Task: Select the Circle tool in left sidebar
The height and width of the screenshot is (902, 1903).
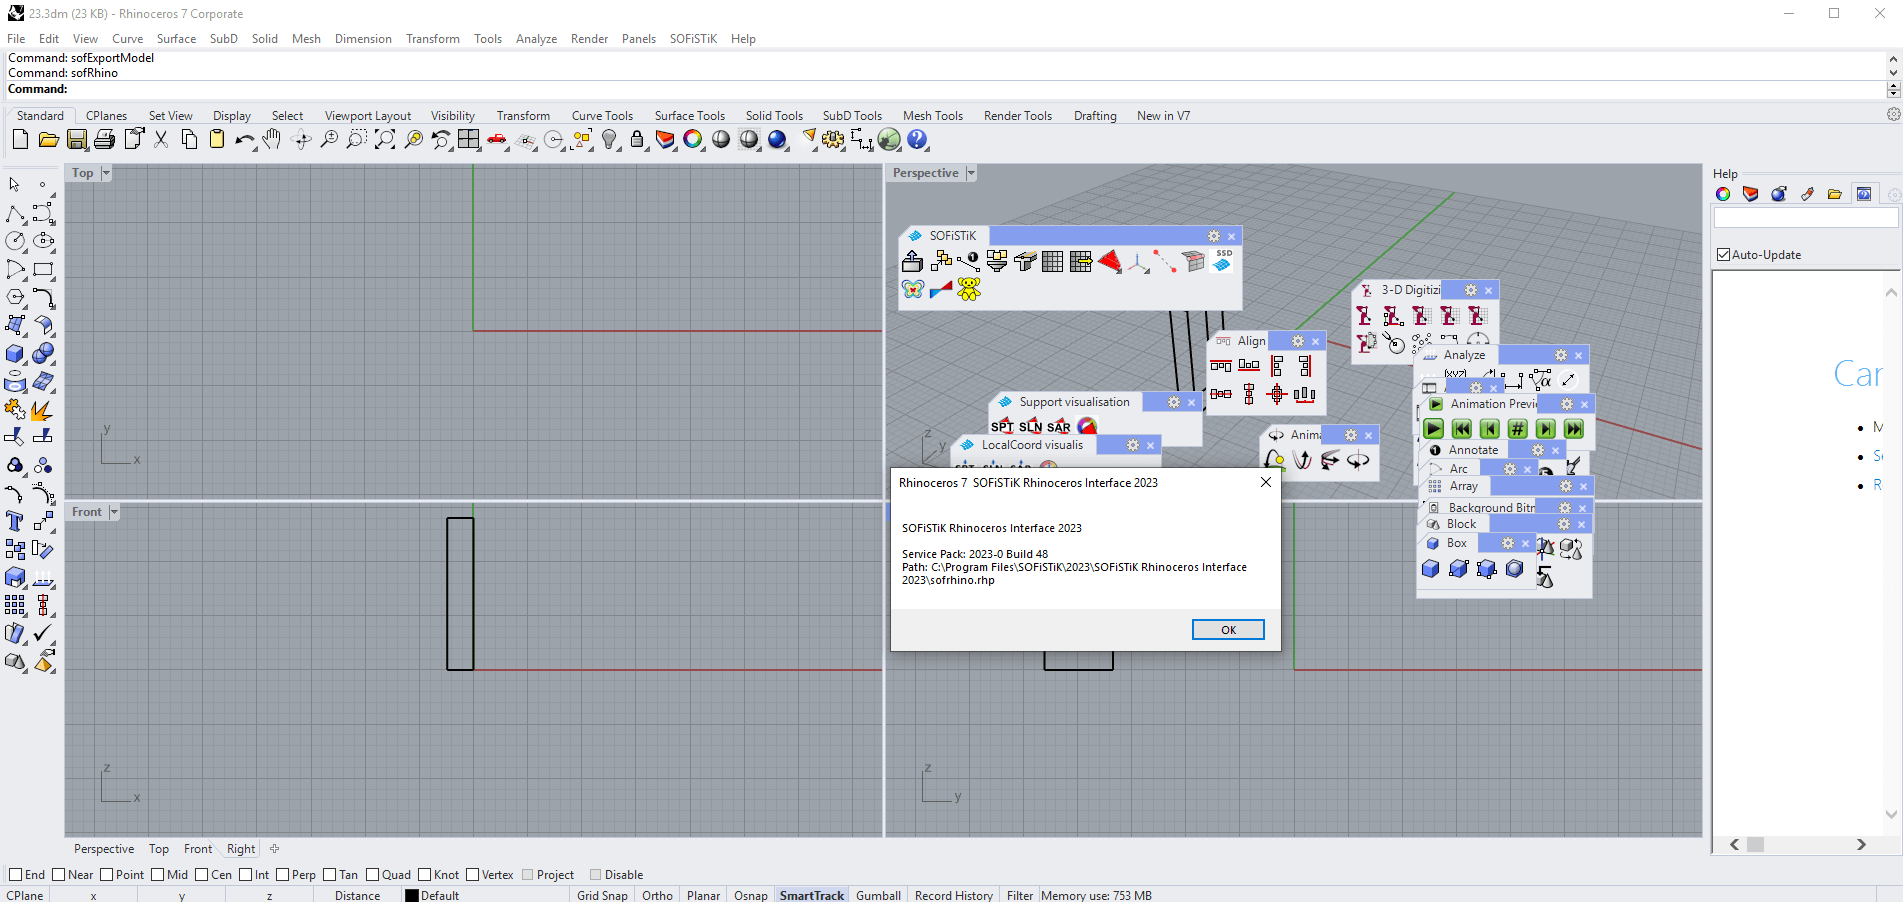Action: [15, 241]
